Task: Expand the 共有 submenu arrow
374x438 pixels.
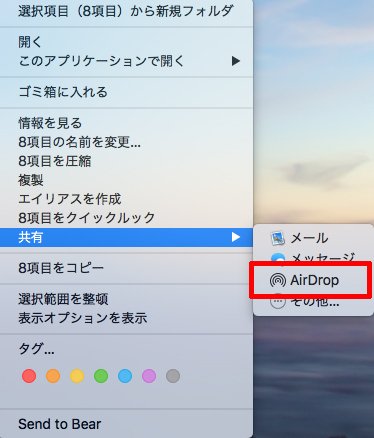Action: [236, 237]
